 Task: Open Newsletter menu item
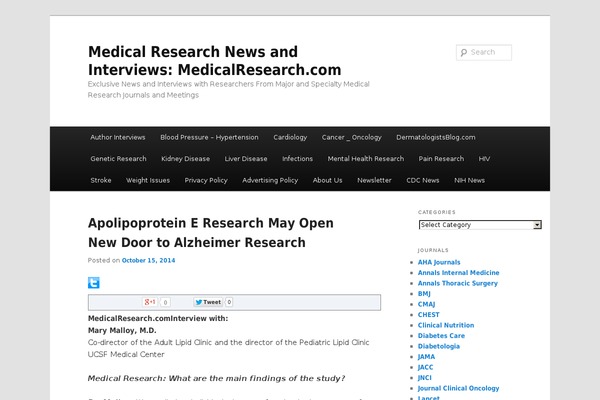(374, 180)
